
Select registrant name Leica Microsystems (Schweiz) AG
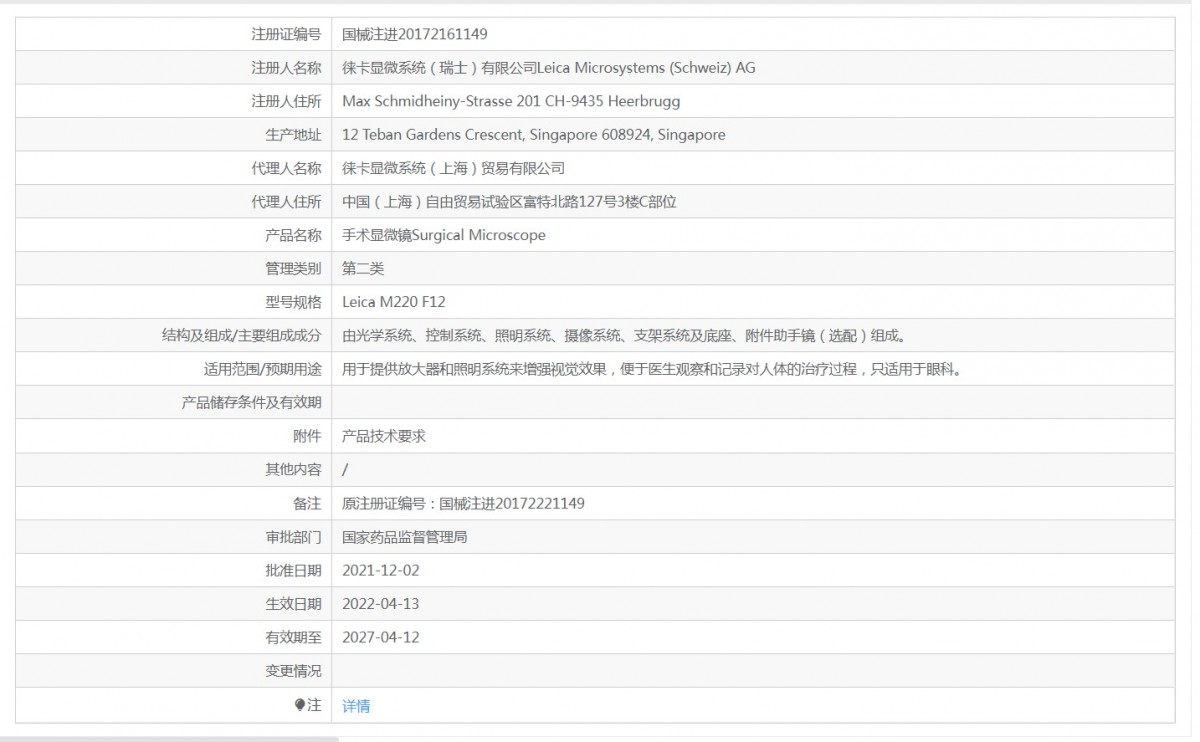tap(647, 68)
